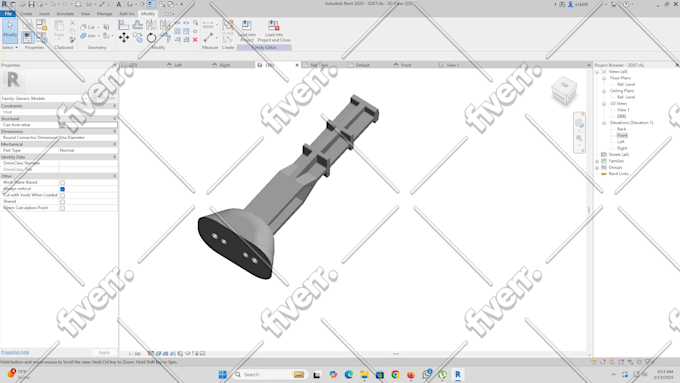Collapse the Views (all) tree node
The width and height of the screenshot is (680, 383).
click(x=597, y=72)
